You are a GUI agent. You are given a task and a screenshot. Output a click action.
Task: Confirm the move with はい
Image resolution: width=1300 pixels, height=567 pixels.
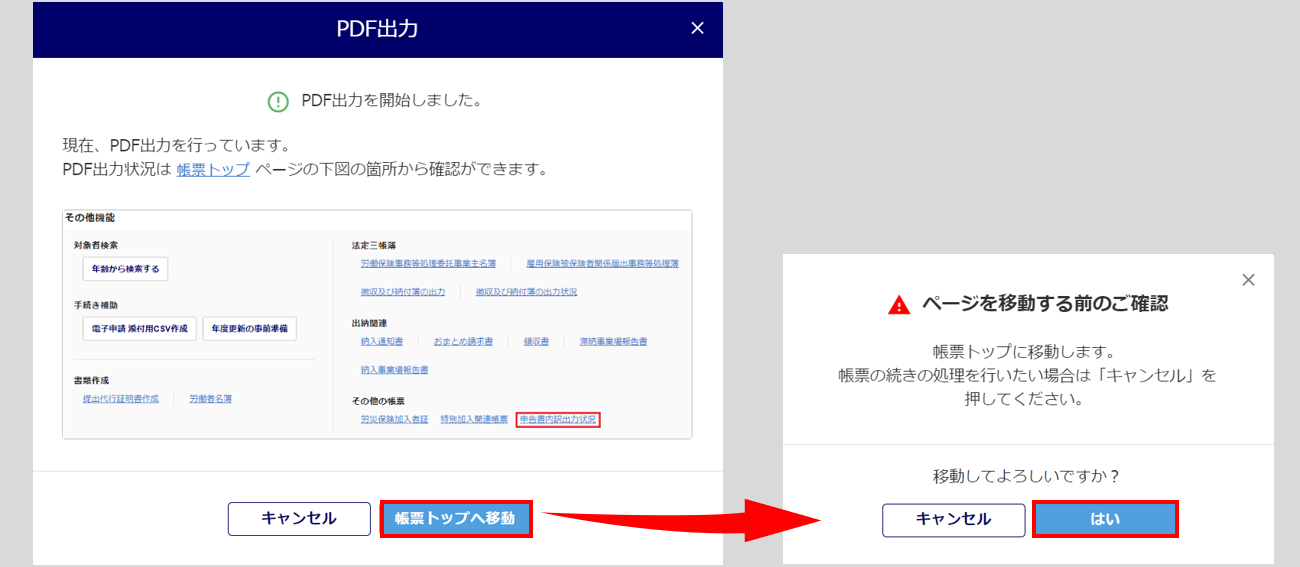coord(1105,520)
